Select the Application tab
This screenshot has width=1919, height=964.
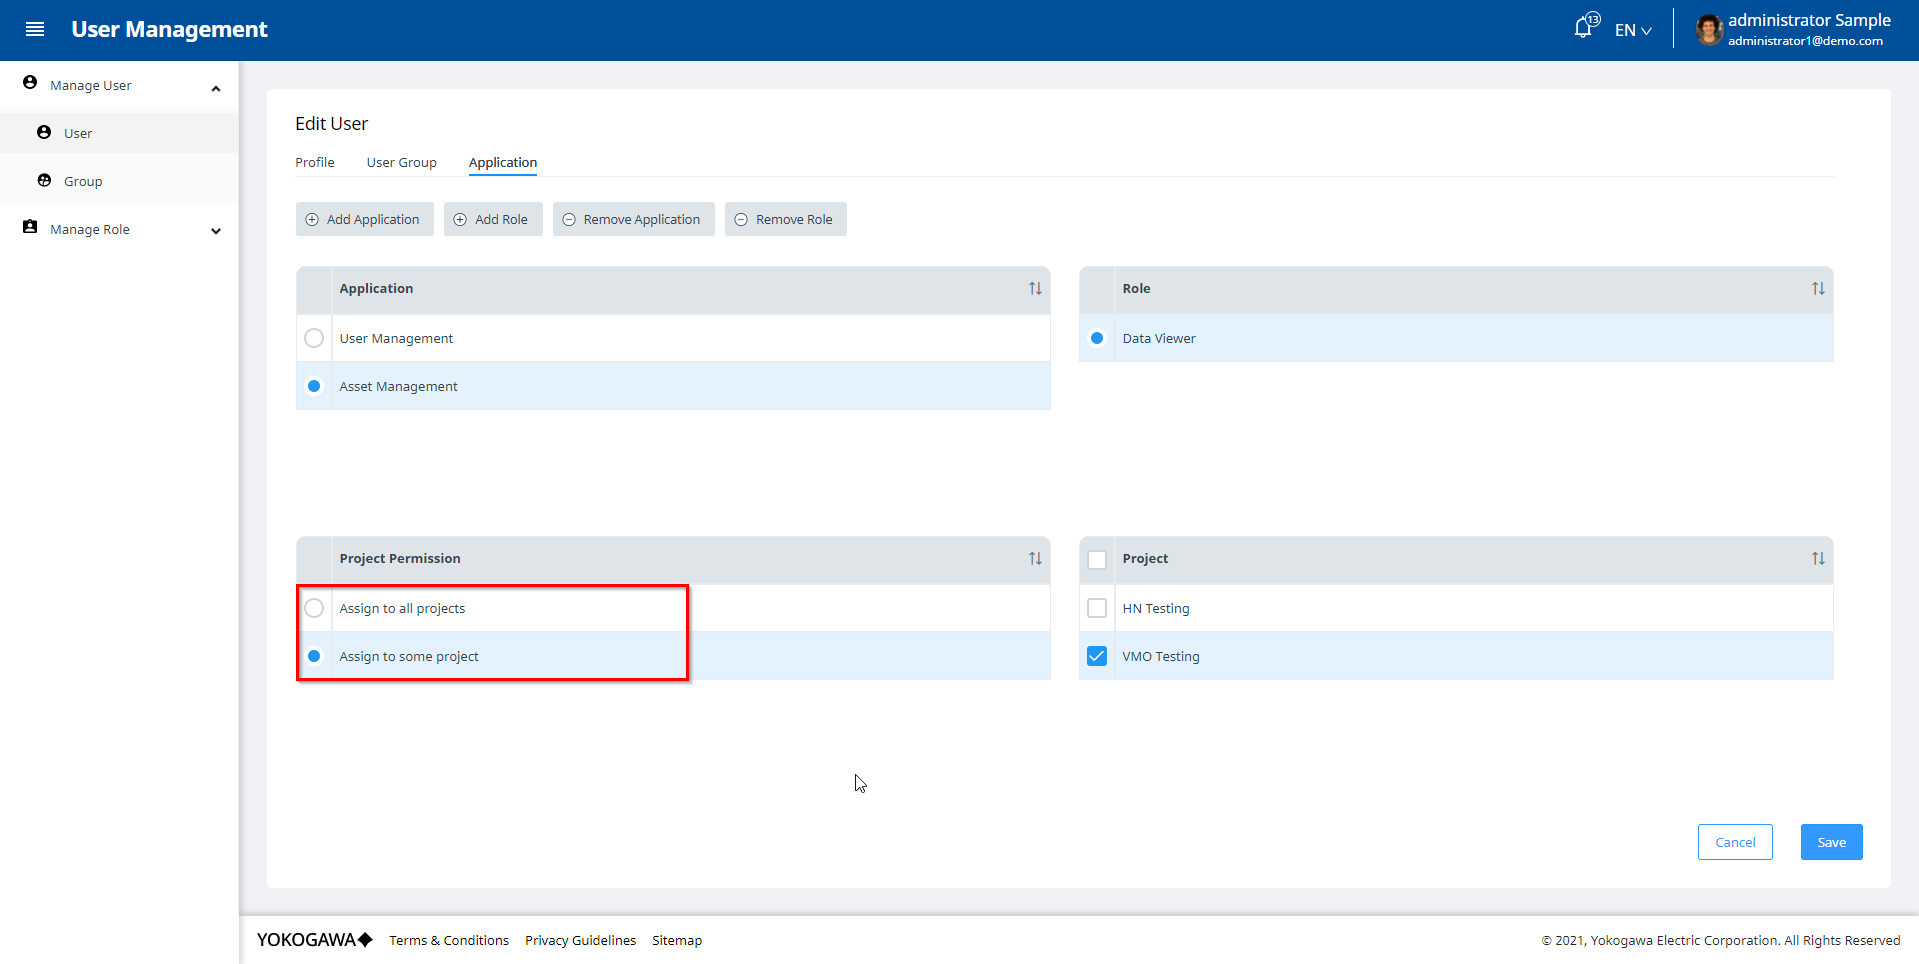click(503, 162)
